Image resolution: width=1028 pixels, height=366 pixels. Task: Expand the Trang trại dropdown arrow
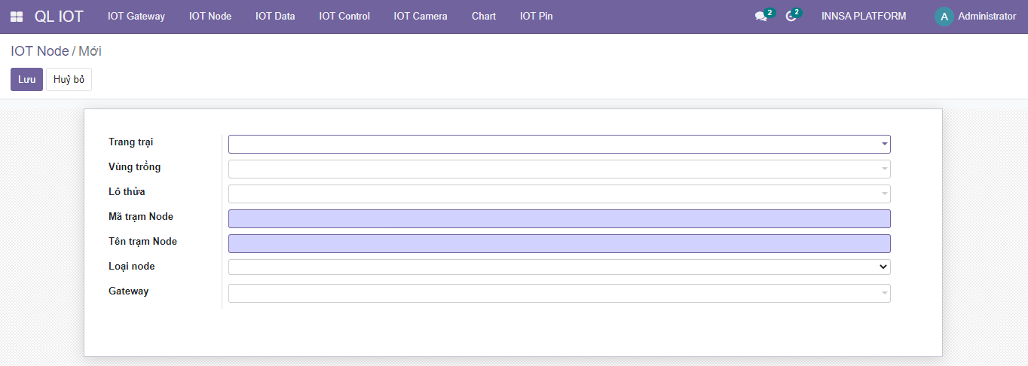tap(884, 144)
